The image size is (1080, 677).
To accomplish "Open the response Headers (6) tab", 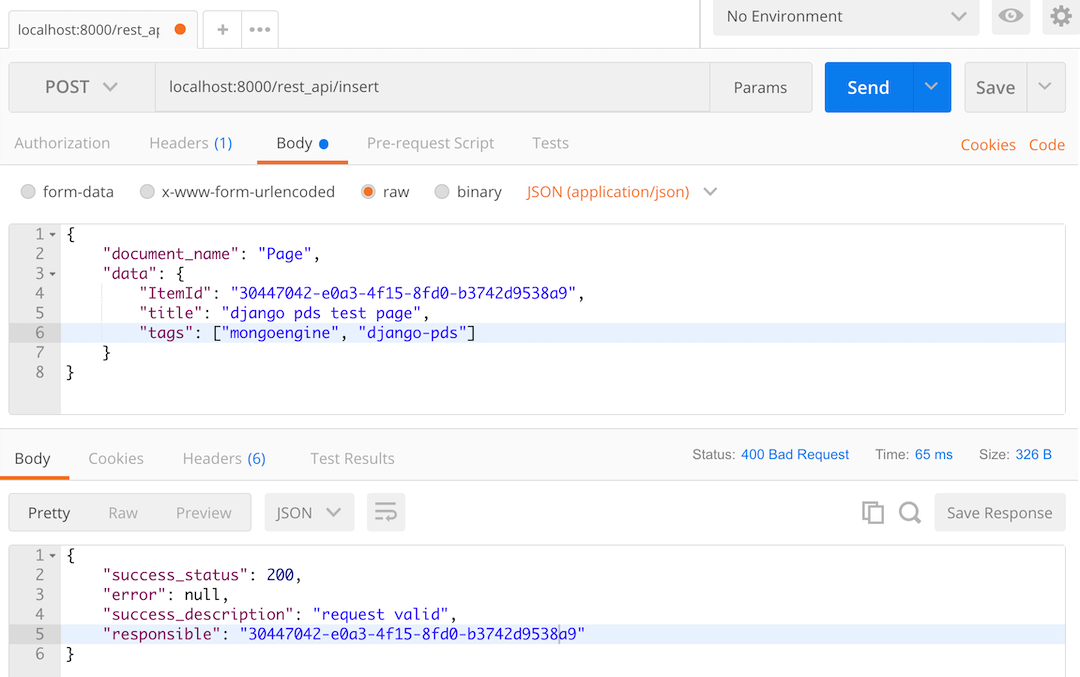I will tap(223, 458).
